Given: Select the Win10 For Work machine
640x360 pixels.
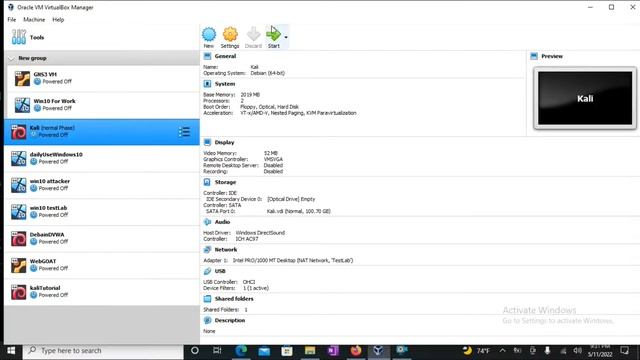Looking at the screenshot, I should click(102, 105).
